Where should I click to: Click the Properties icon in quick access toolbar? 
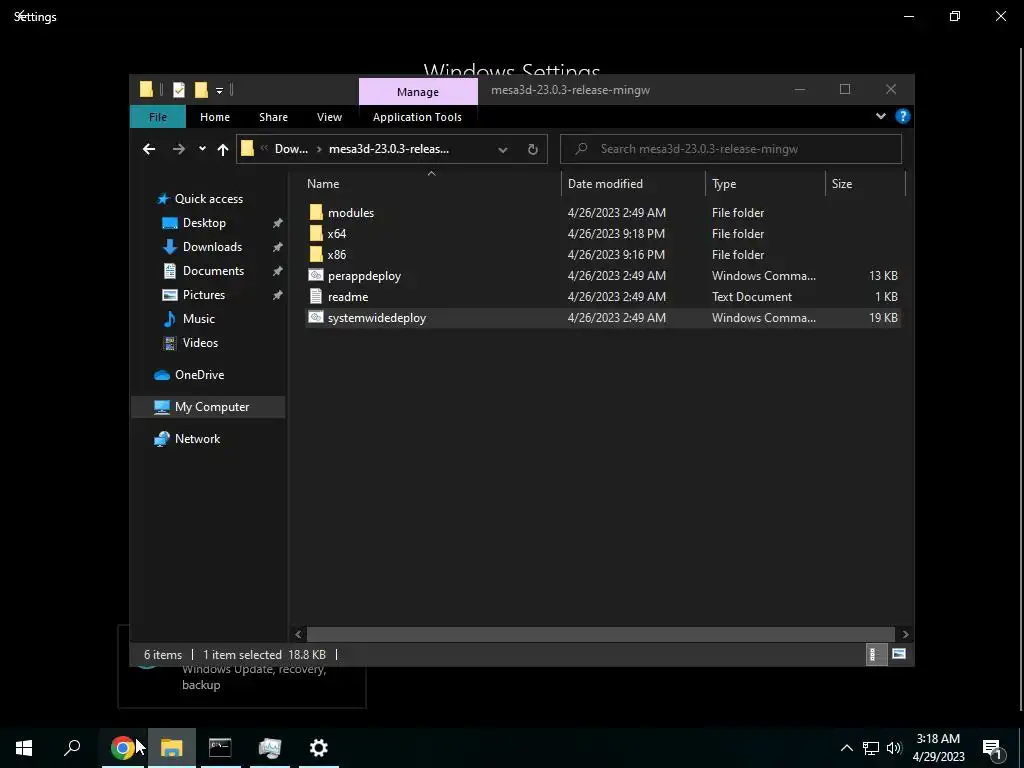(x=178, y=90)
